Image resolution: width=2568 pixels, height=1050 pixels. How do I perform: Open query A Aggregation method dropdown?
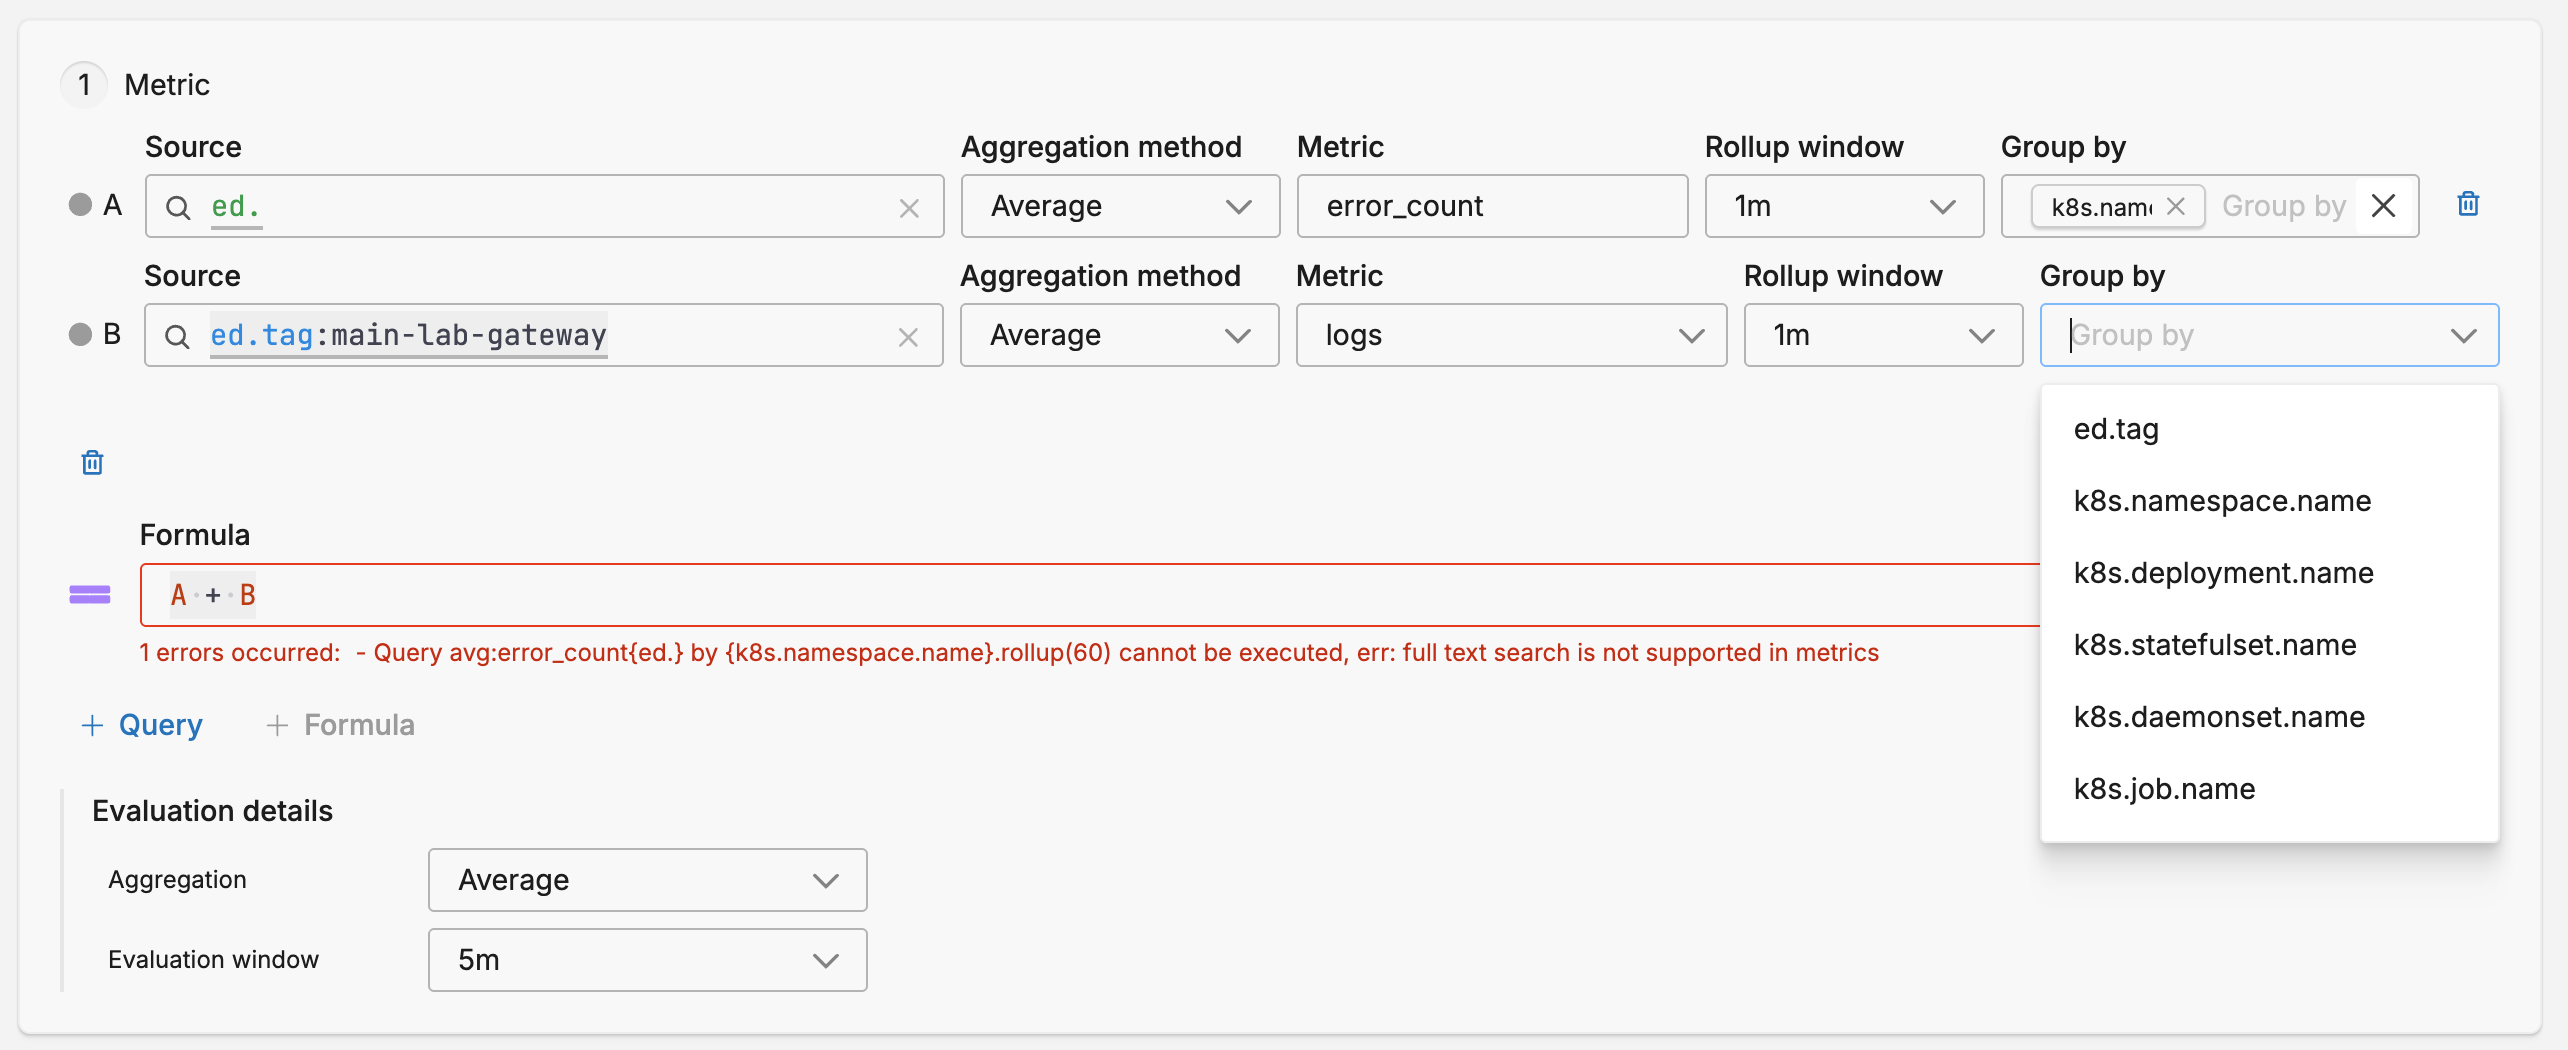[x=1119, y=206]
